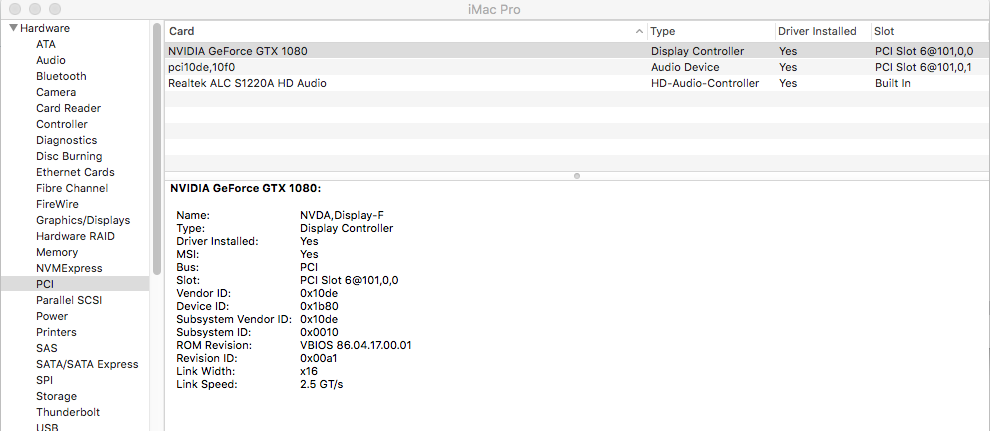Click the HD-Audio-Controller type cell
The width and height of the screenshot is (990, 431).
coord(705,83)
